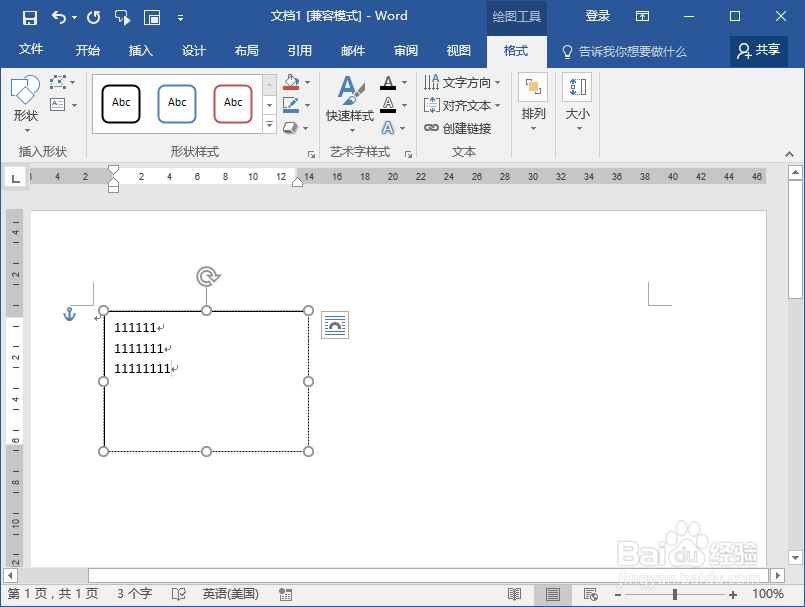Expand the shape styles gallery with More arrow
The height and width of the screenshot is (607, 805).
269,123
